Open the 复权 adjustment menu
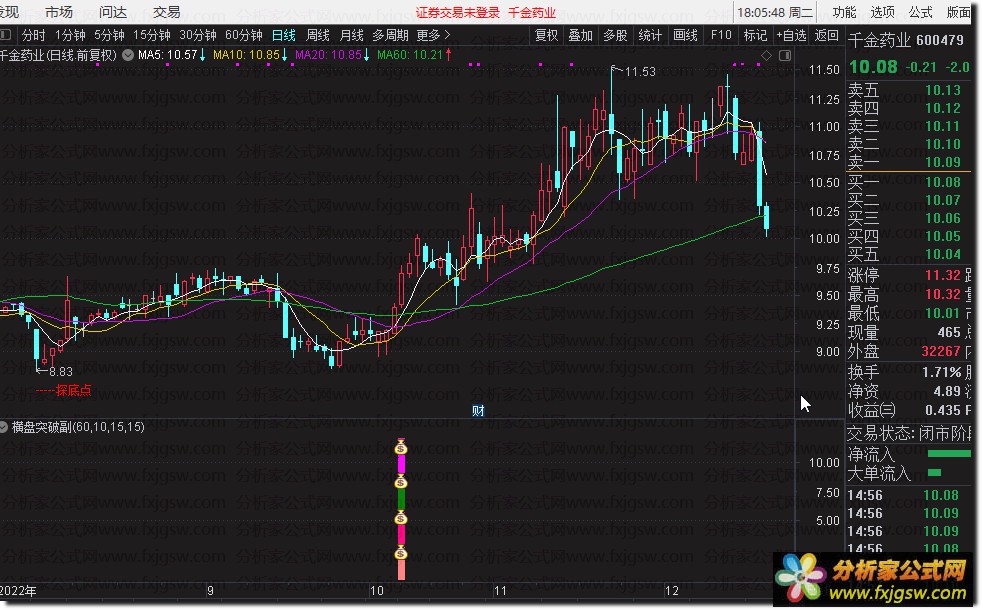The image size is (983, 610). pos(547,35)
